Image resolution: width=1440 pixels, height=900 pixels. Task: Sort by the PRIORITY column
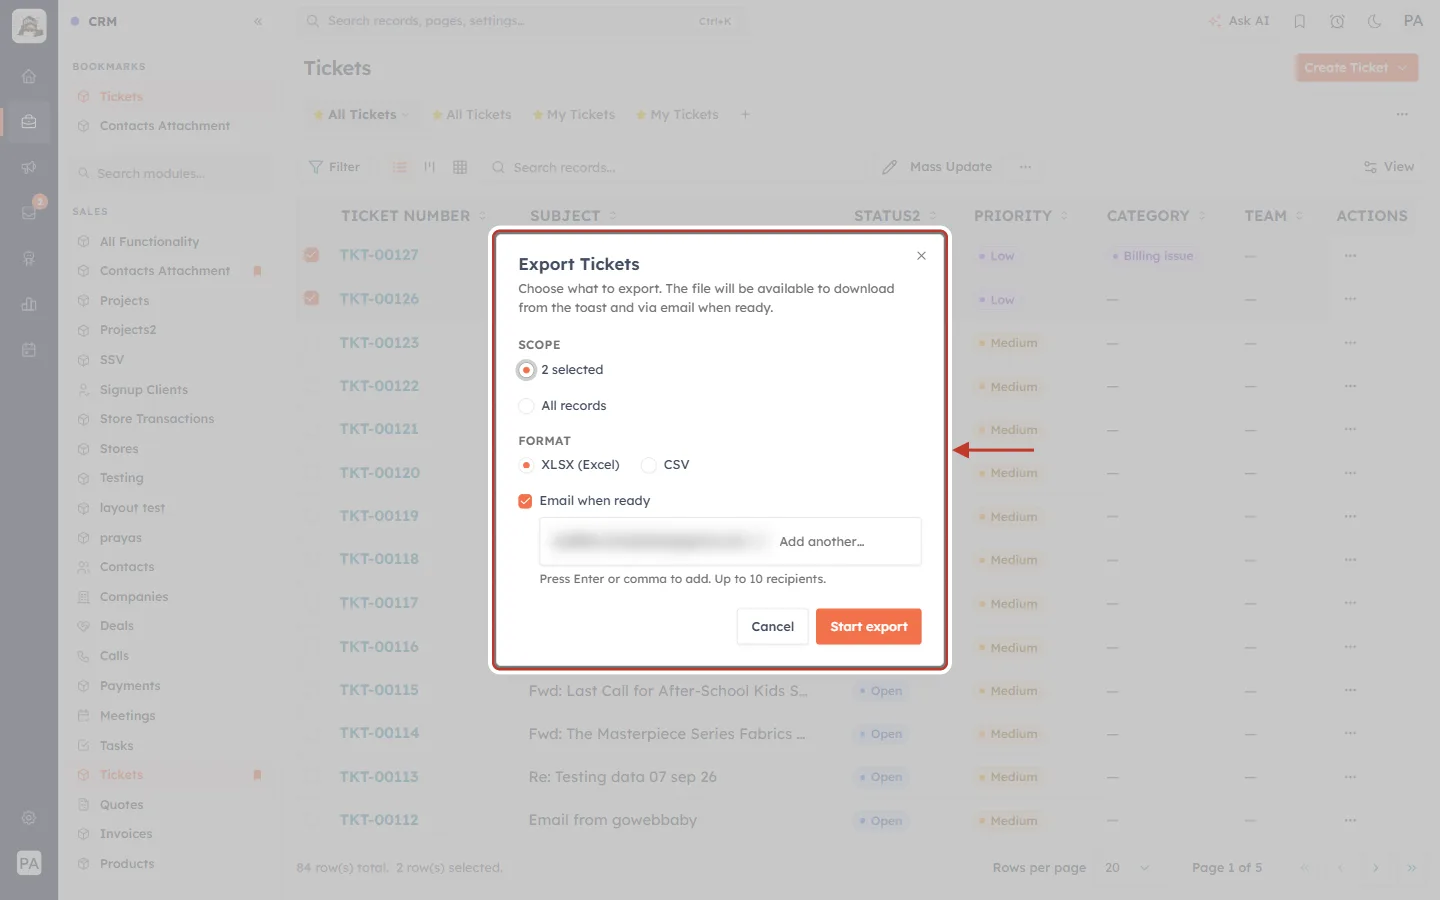(1021, 216)
